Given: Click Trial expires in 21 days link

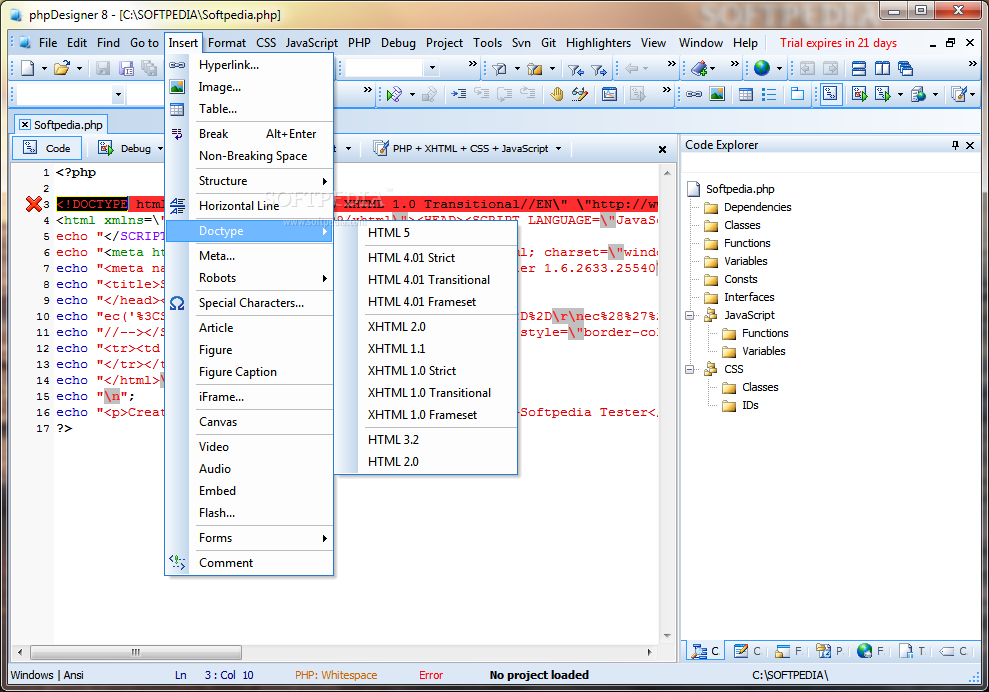Looking at the screenshot, I should point(838,43).
